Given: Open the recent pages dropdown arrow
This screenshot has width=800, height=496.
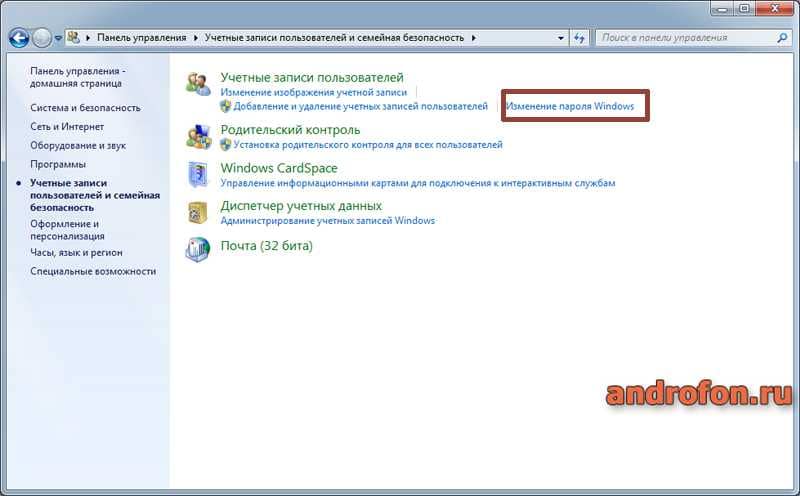Looking at the screenshot, I should click(x=58, y=38).
